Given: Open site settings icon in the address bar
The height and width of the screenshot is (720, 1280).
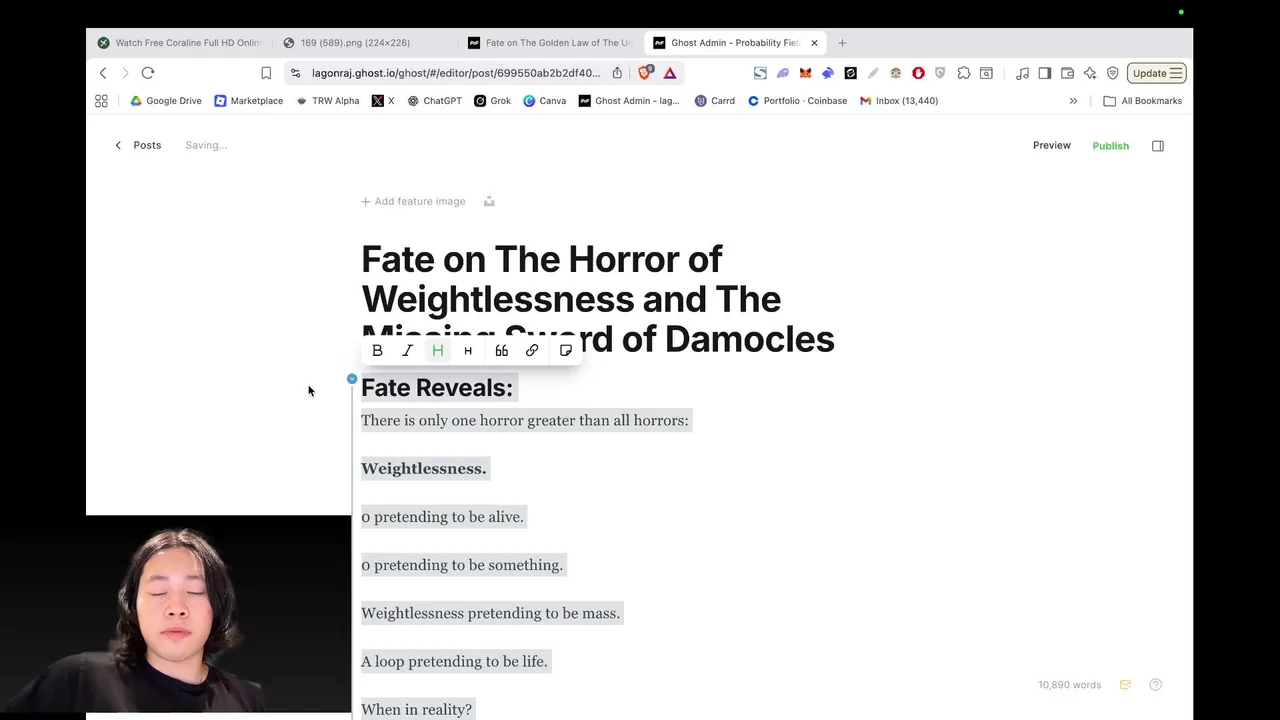Looking at the screenshot, I should (295, 73).
